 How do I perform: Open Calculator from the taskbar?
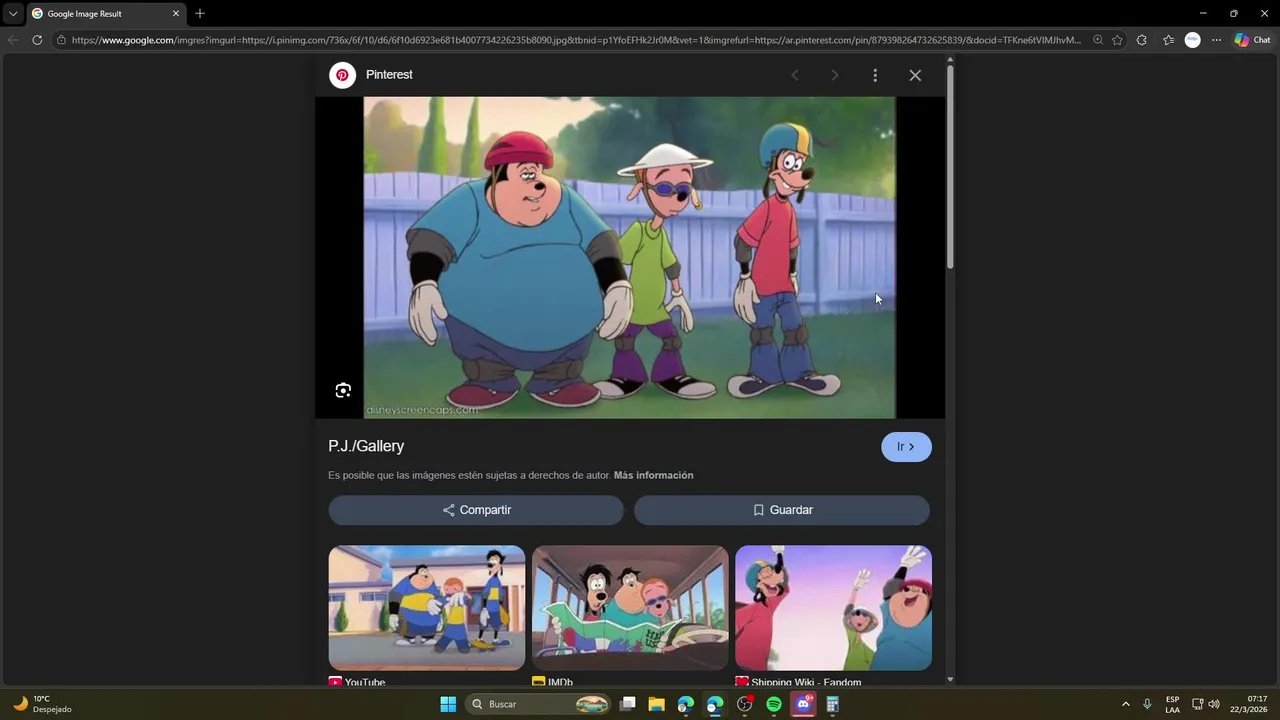pos(832,704)
